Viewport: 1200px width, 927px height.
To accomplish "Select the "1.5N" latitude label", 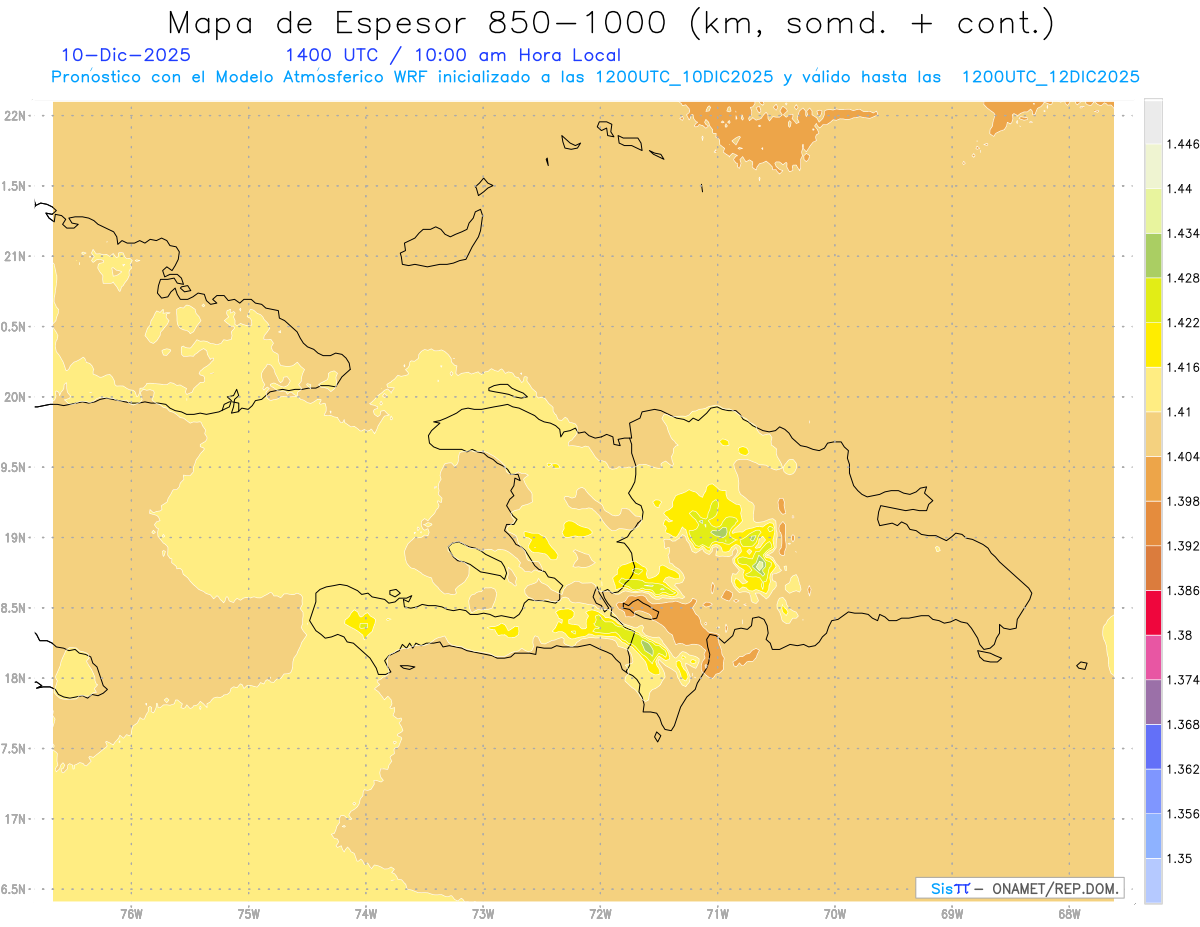I will pos(14,186).
